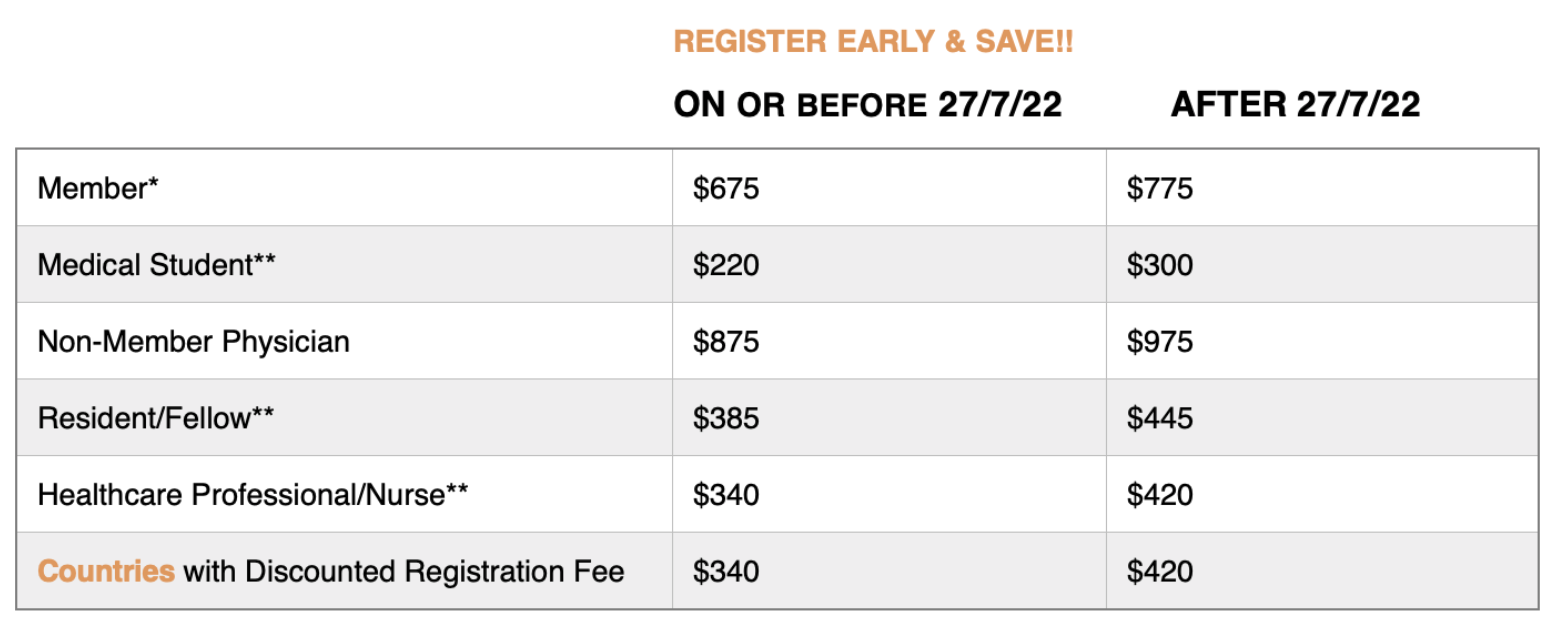Click the On or Before 27/7/22 header
This screenshot has height=628, width=1558.
pyautogui.click(x=867, y=105)
